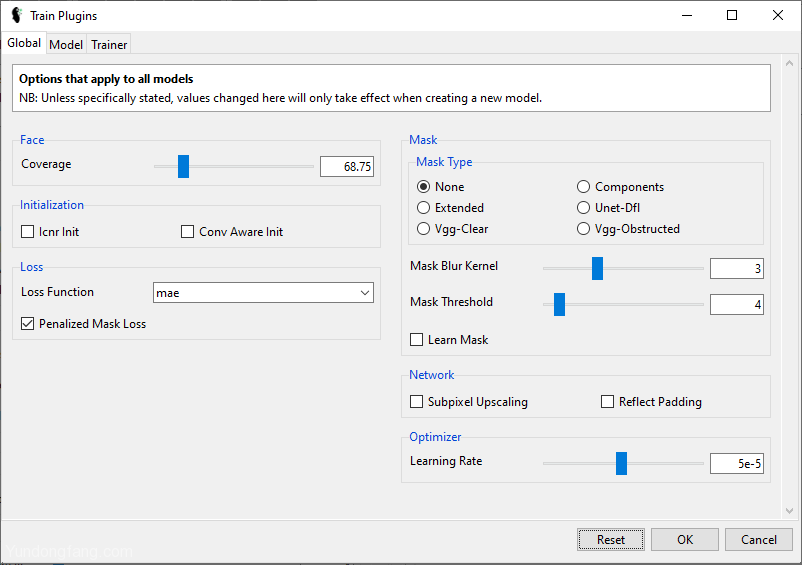Enable Subpixel Upscaling checkbox
802x565 pixels.
(x=417, y=402)
